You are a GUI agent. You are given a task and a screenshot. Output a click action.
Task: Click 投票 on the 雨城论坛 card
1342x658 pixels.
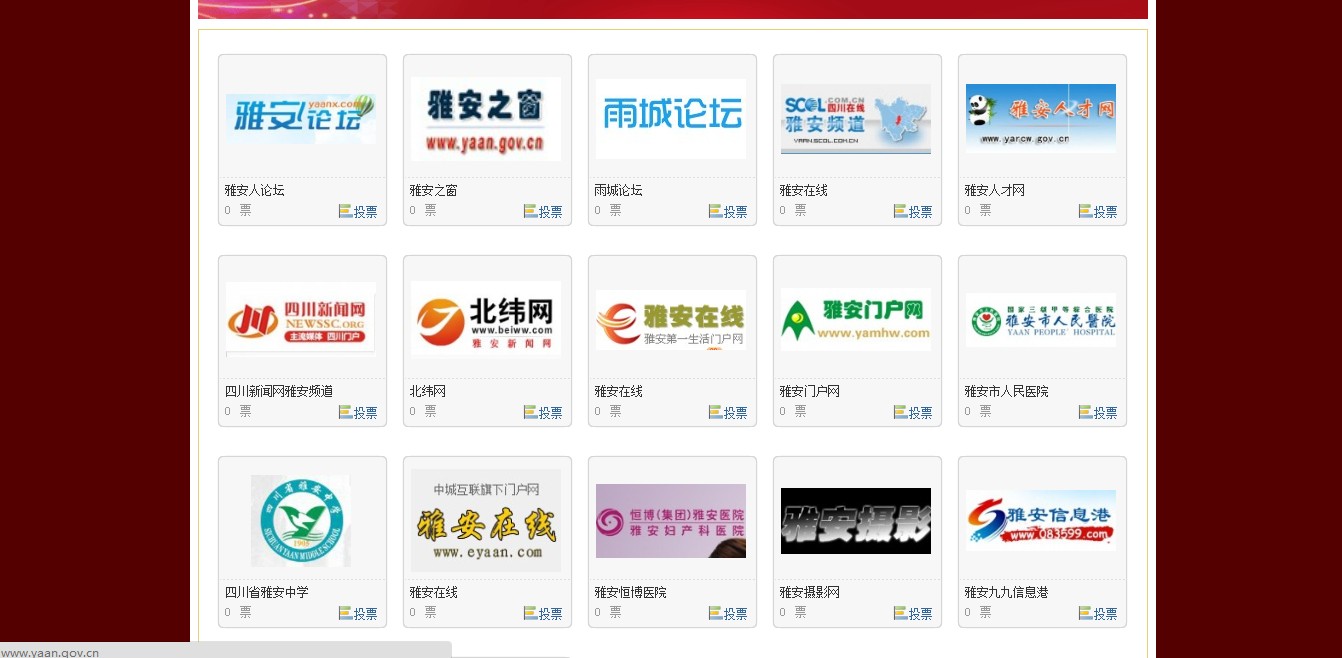point(728,212)
